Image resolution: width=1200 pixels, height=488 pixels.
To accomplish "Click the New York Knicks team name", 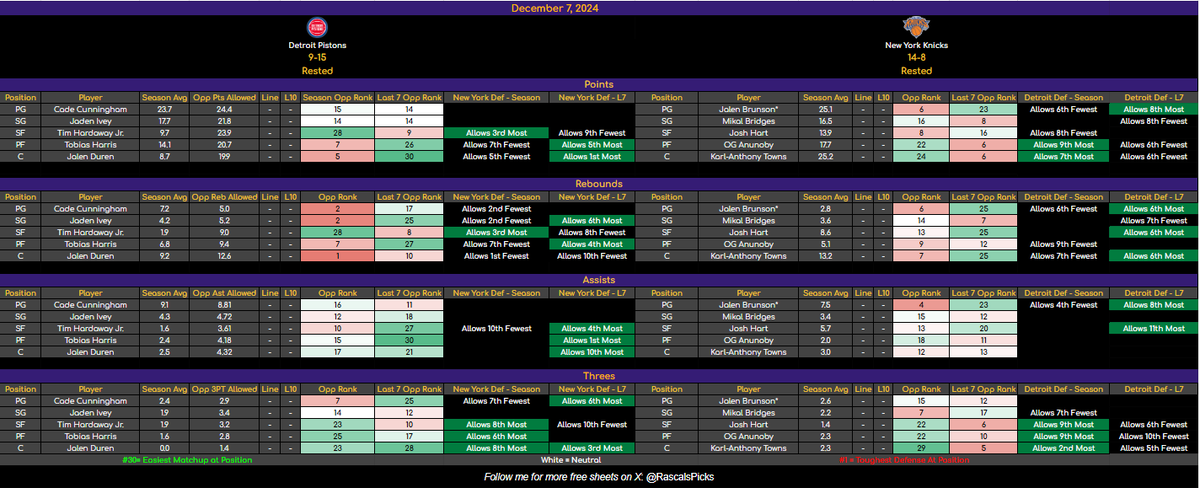I will 916,46.
